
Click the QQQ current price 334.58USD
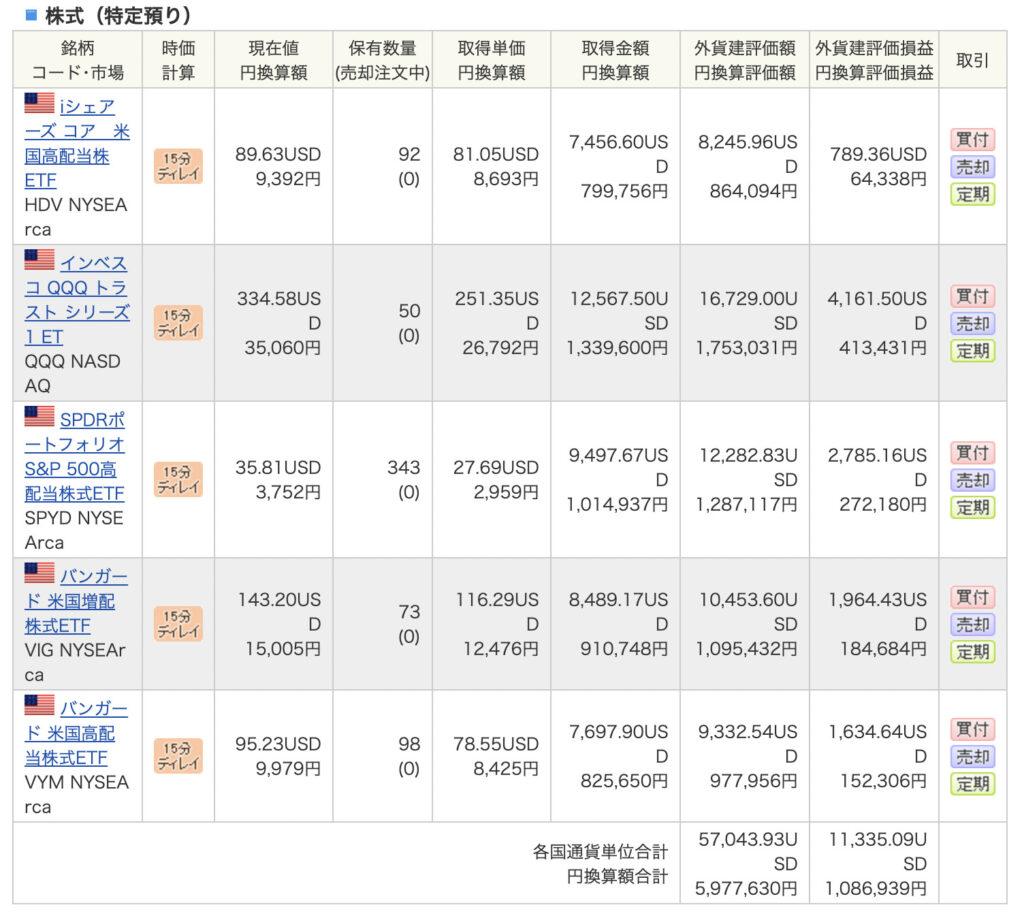pos(279,311)
